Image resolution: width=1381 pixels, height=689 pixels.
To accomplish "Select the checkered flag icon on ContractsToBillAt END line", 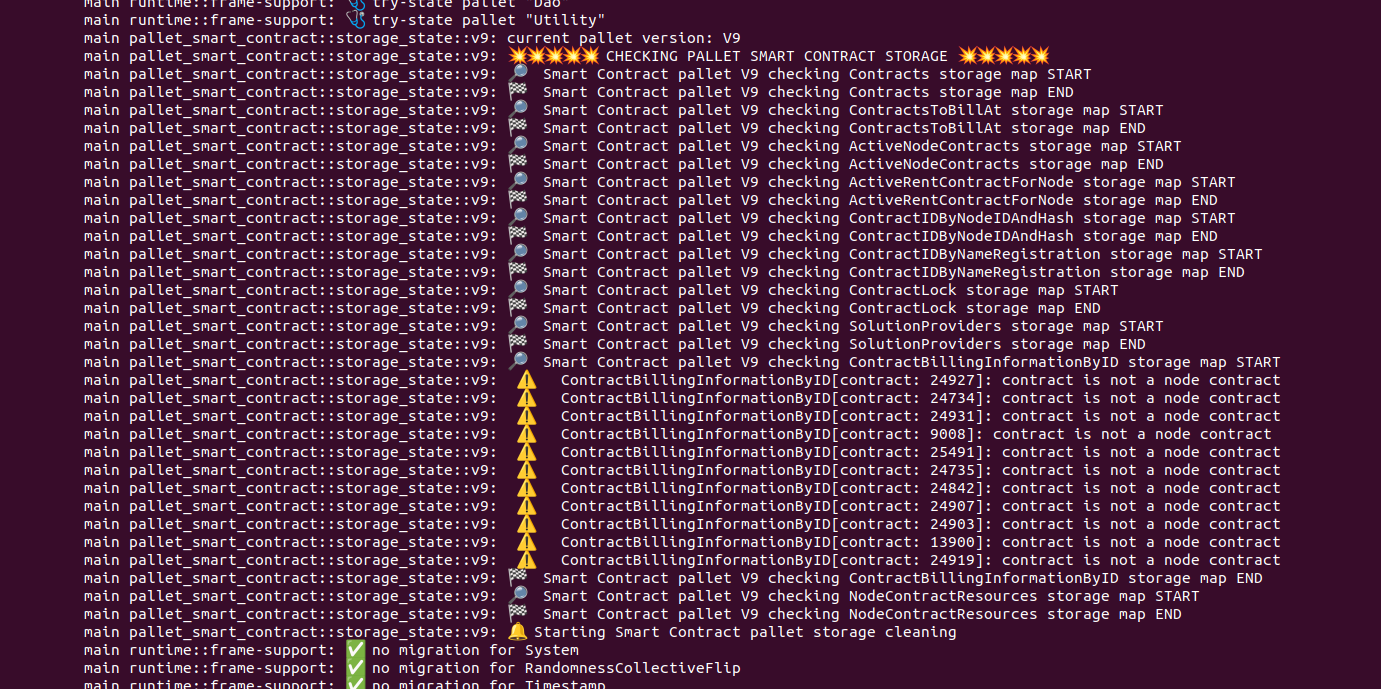I will pyautogui.click(x=520, y=127).
